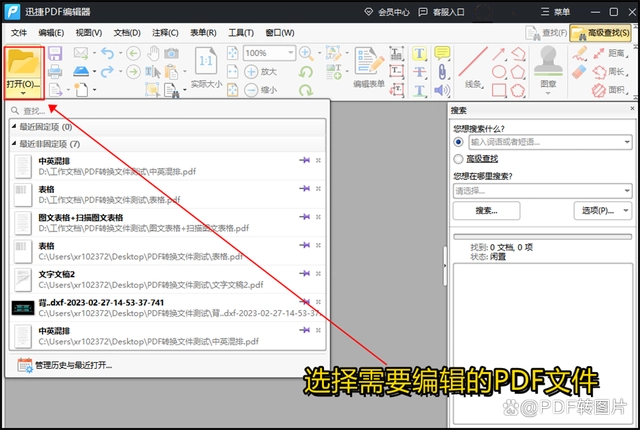Select the word or phrase search radio button
The height and width of the screenshot is (430, 640).
tap(458, 142)
